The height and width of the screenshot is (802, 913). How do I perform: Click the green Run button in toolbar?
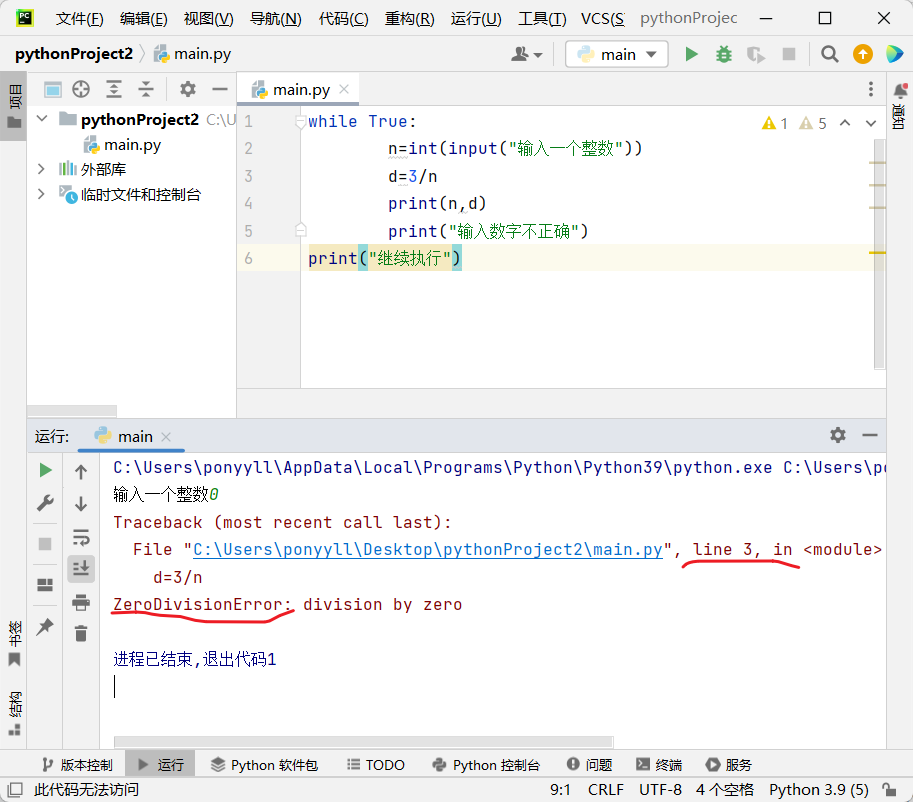[691, 54]
